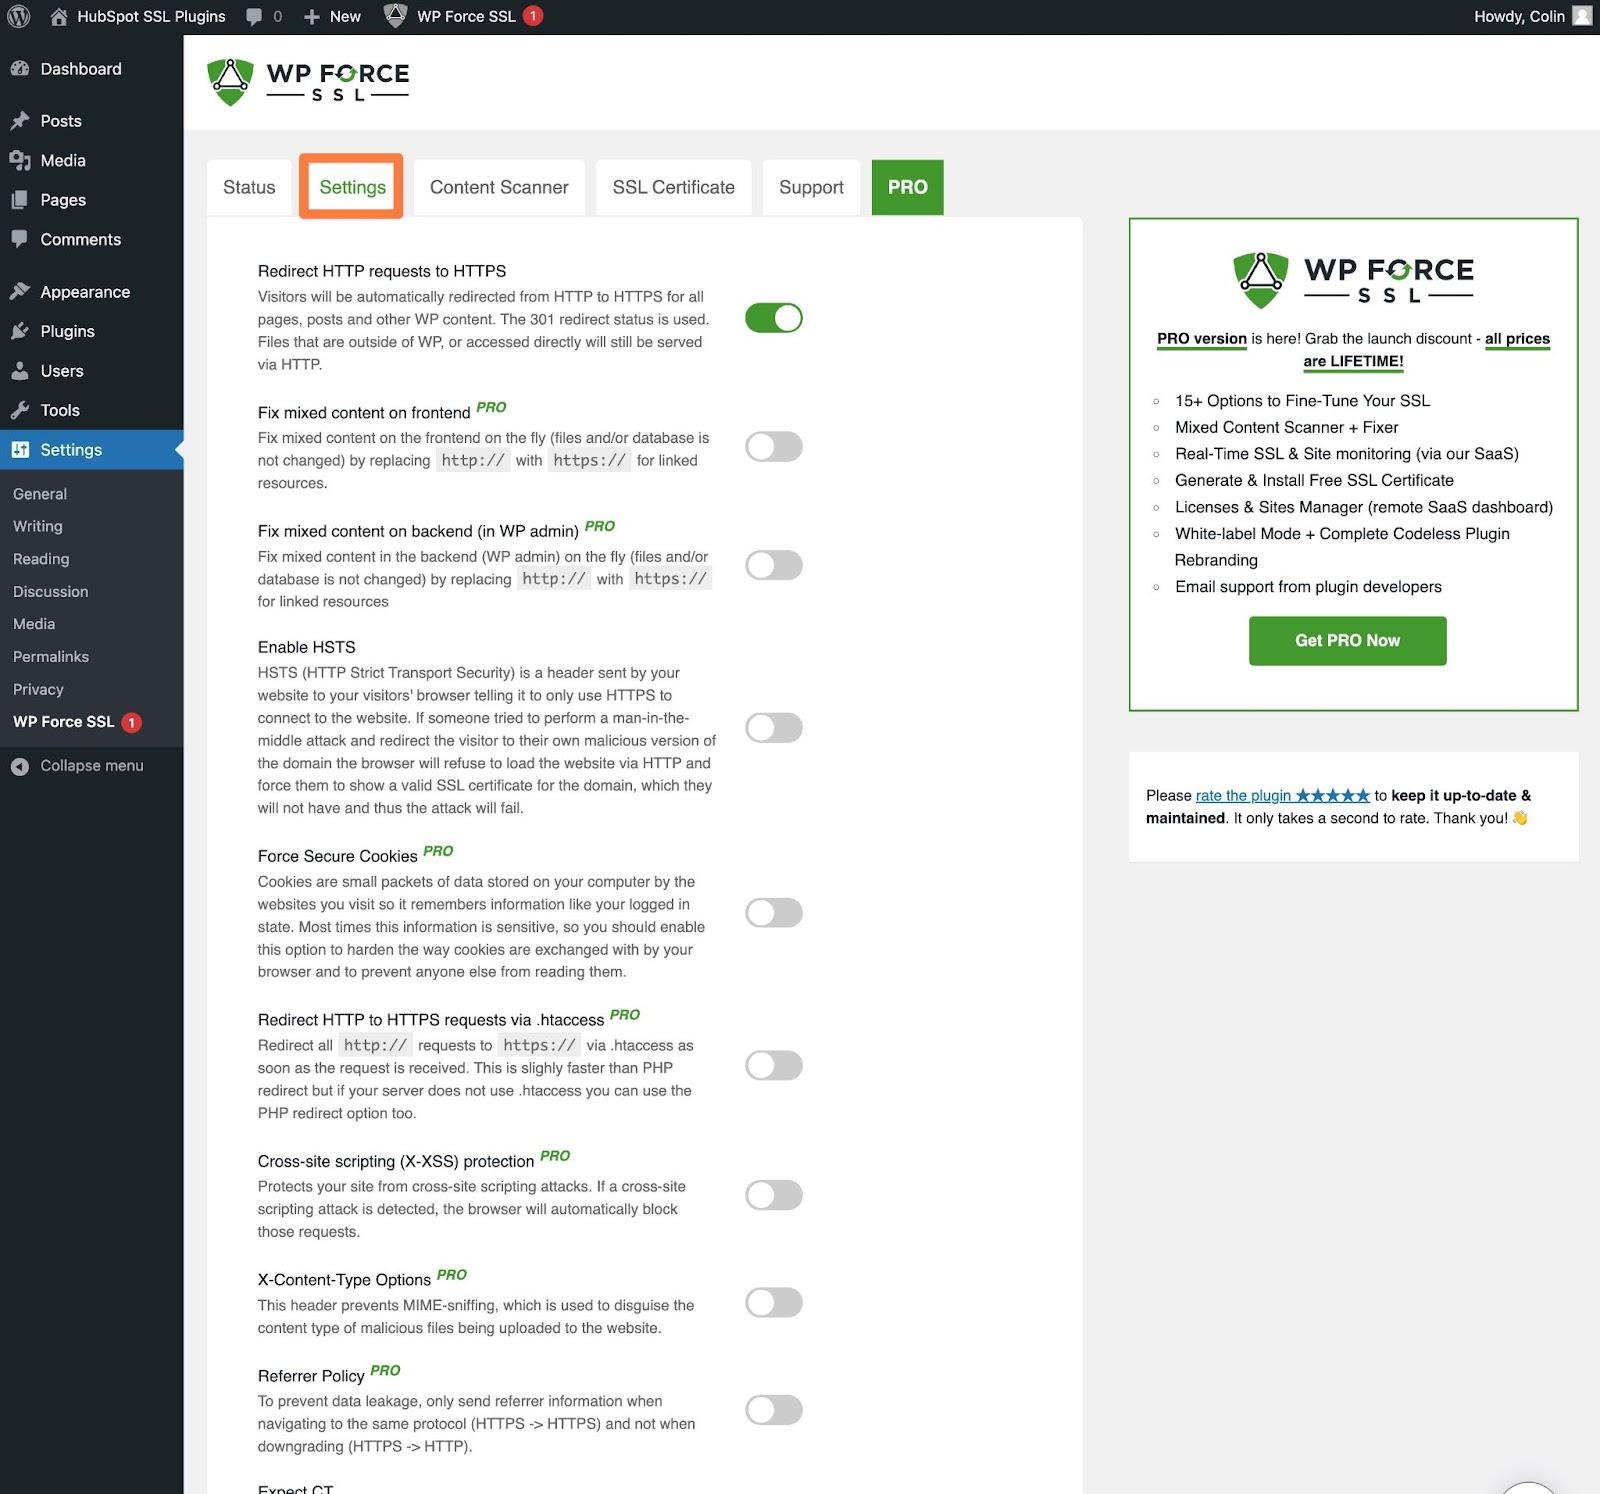Click the Tools wrench icon in sidebar
This screenshot has height=1494, width=1600.
pos(20,410)
